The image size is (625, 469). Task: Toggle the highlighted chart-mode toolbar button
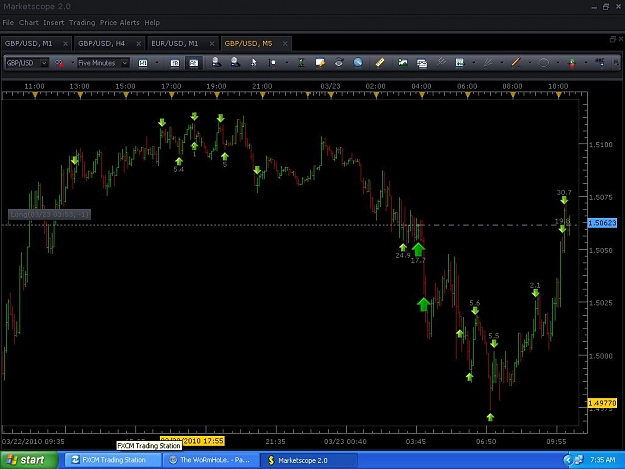[194, 63]
